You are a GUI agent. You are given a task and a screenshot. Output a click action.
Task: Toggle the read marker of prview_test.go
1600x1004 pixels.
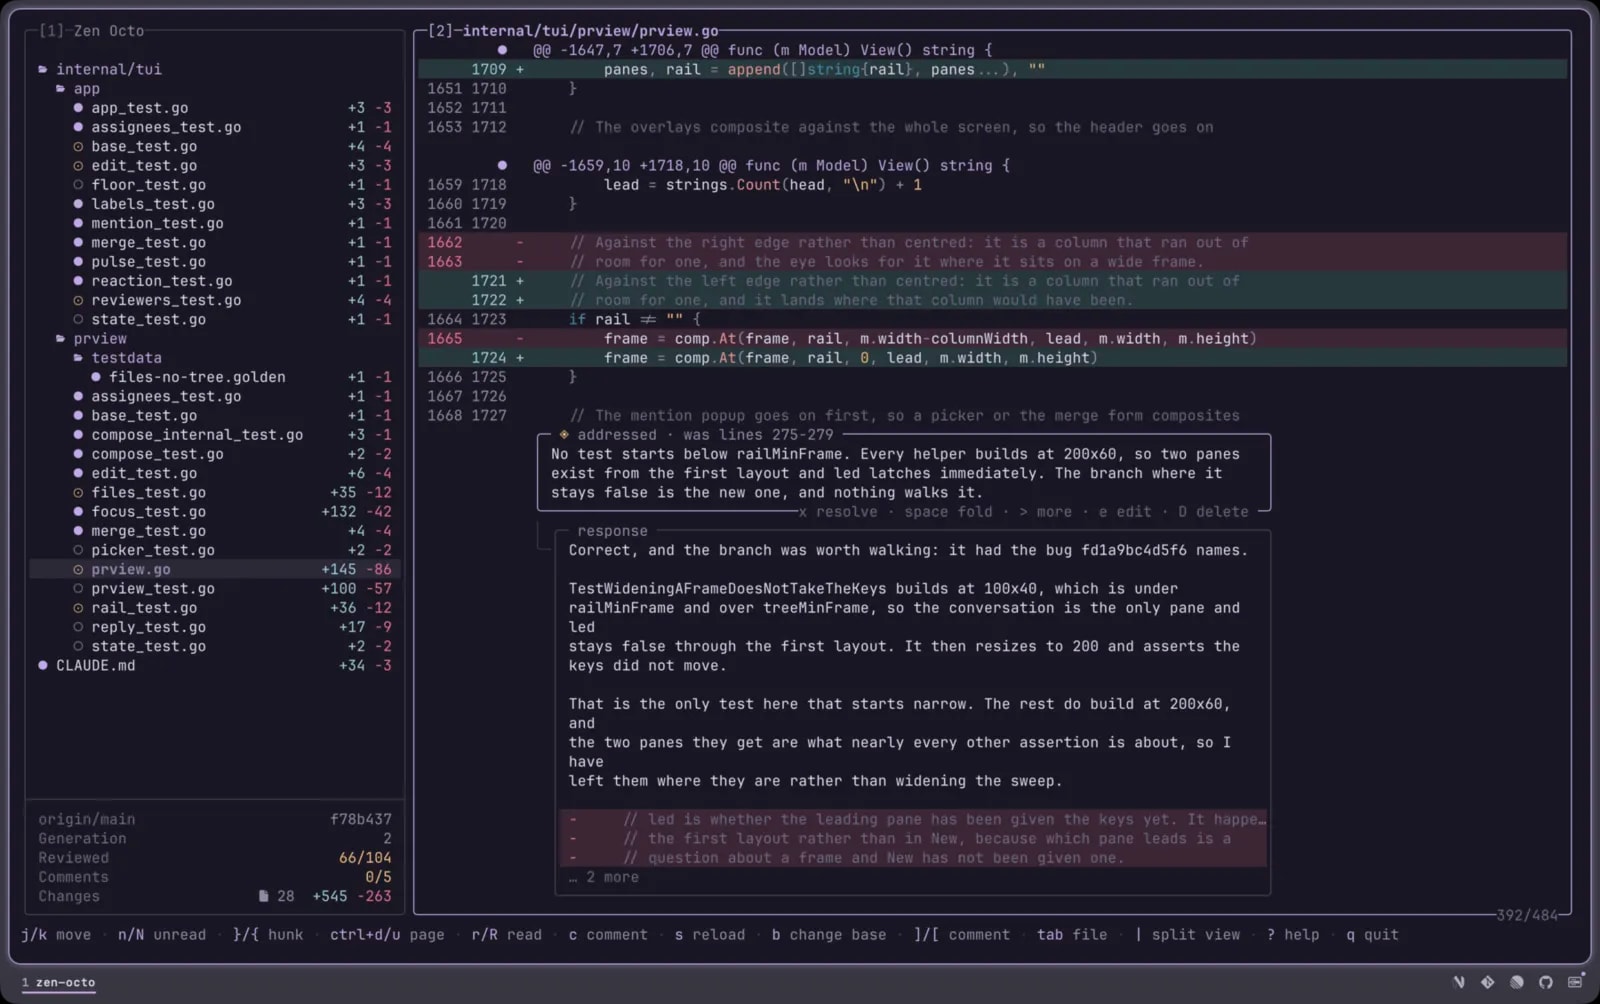coord(78,589)
